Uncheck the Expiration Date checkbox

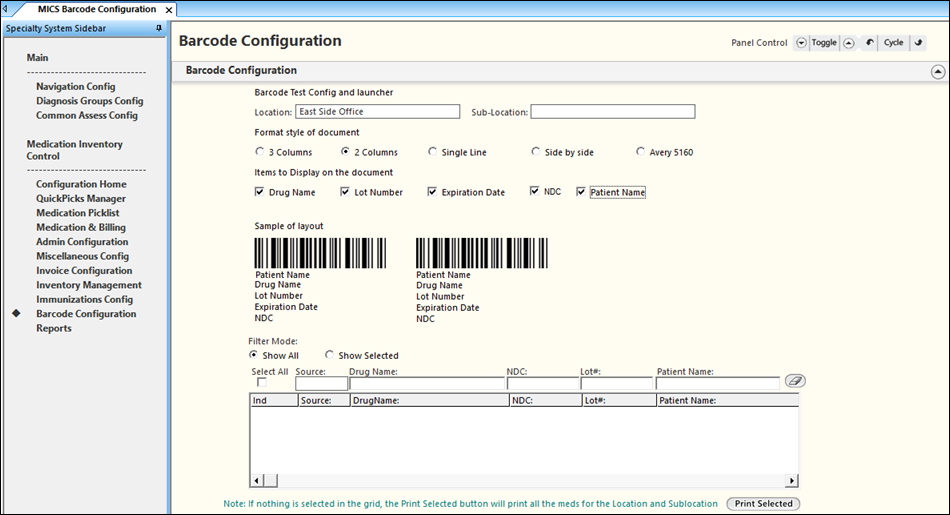pyautogui.click(x=432, y=191)
